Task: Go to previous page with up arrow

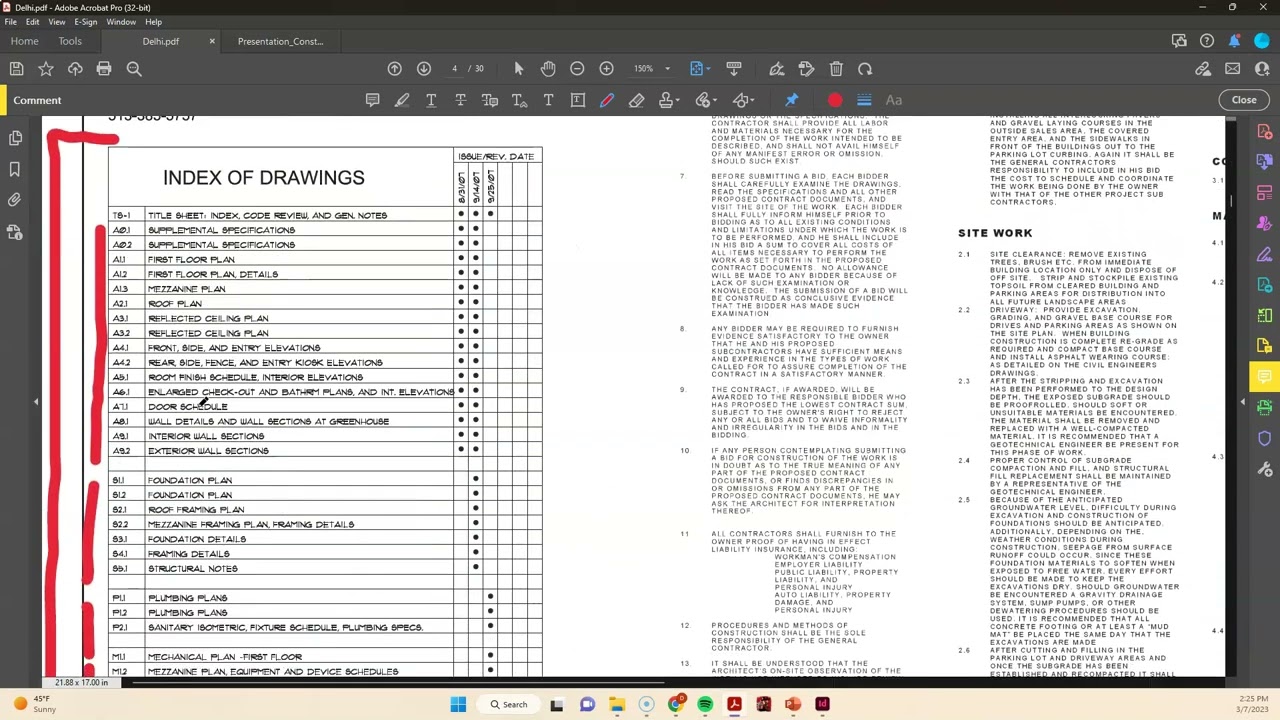Action: 395,69
